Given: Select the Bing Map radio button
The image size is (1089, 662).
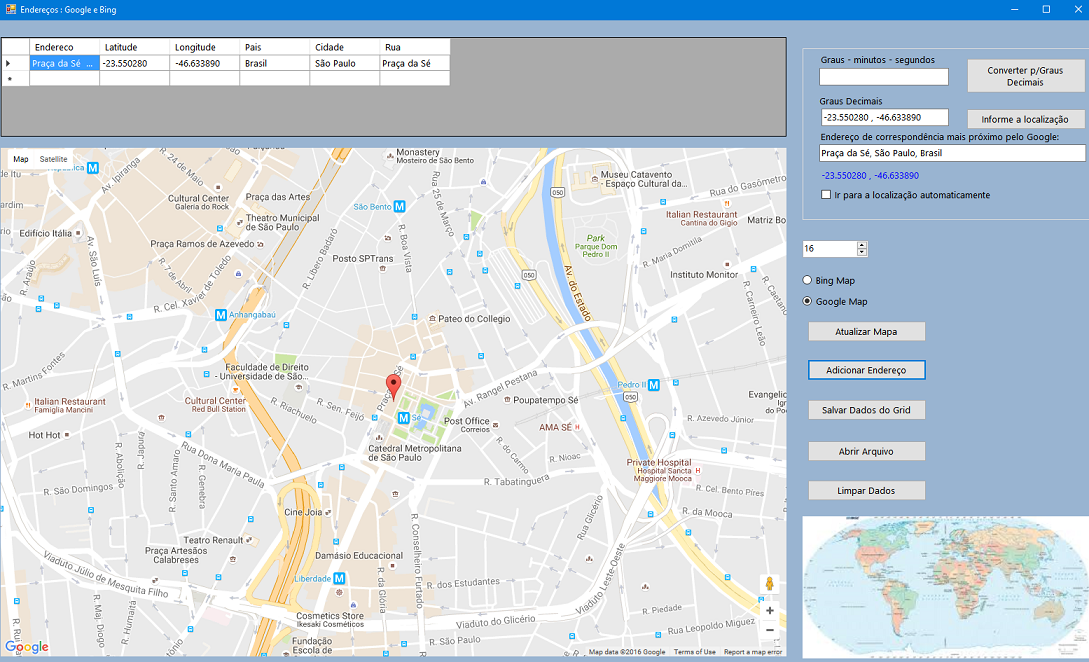Looking at the screenshot, I should [x=807, y=280].
